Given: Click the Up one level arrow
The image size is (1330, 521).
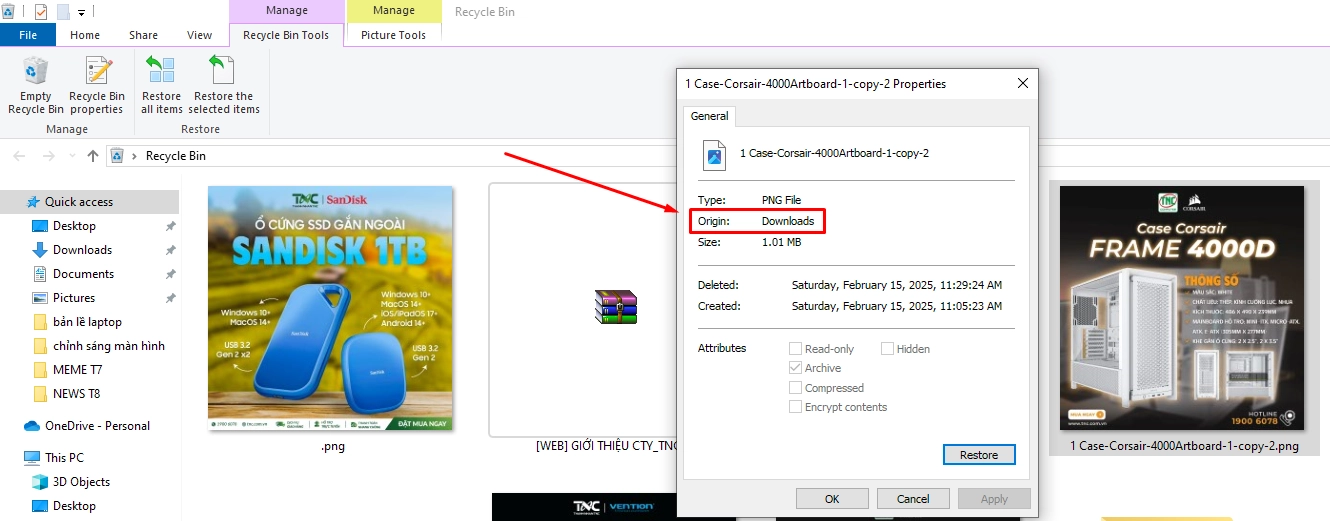Looking at the screenshot, I should (x=93, y=156).
